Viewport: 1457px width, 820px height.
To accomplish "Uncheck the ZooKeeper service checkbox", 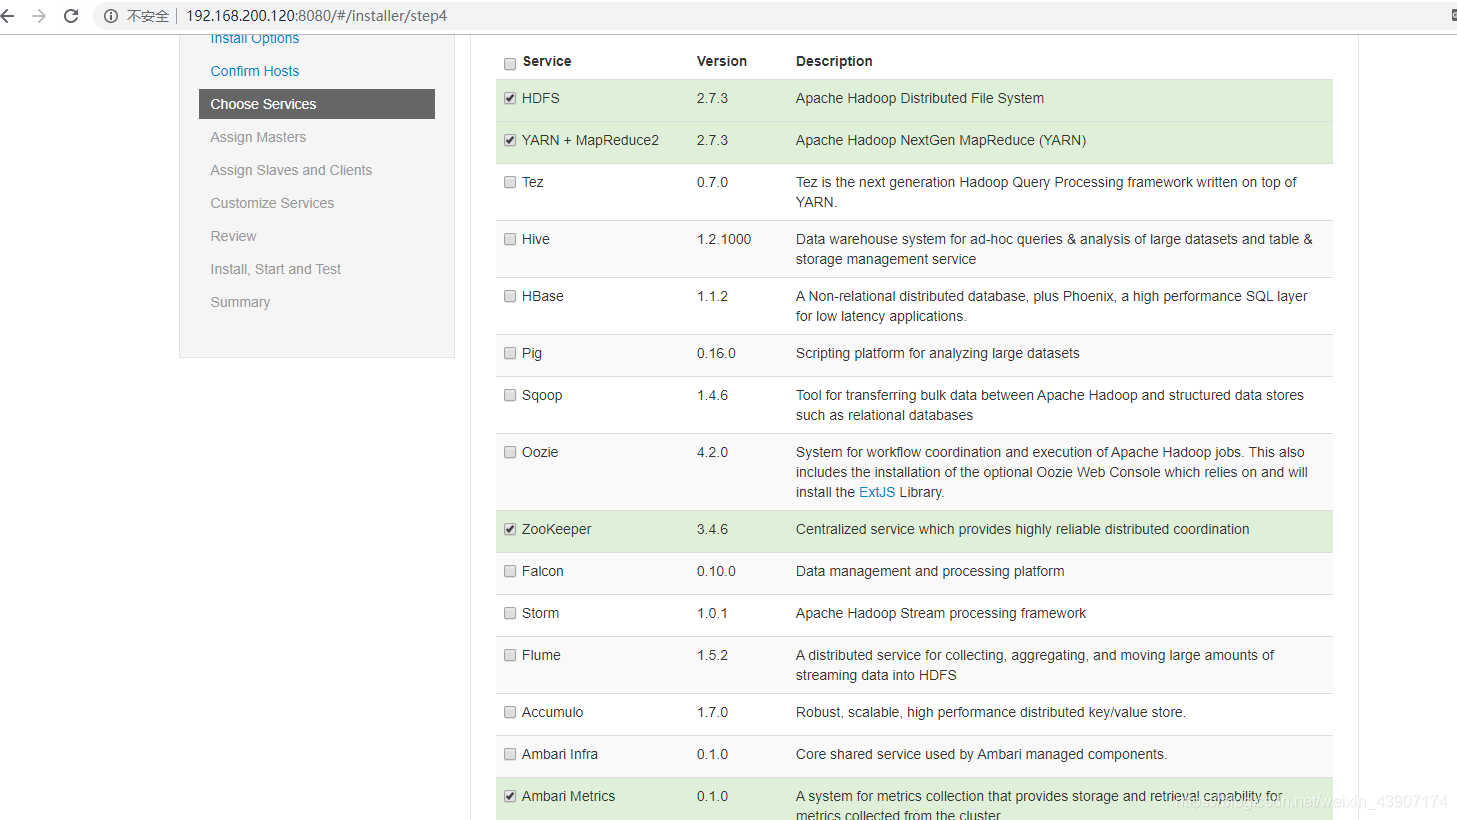I will click(x=510, y=529).
